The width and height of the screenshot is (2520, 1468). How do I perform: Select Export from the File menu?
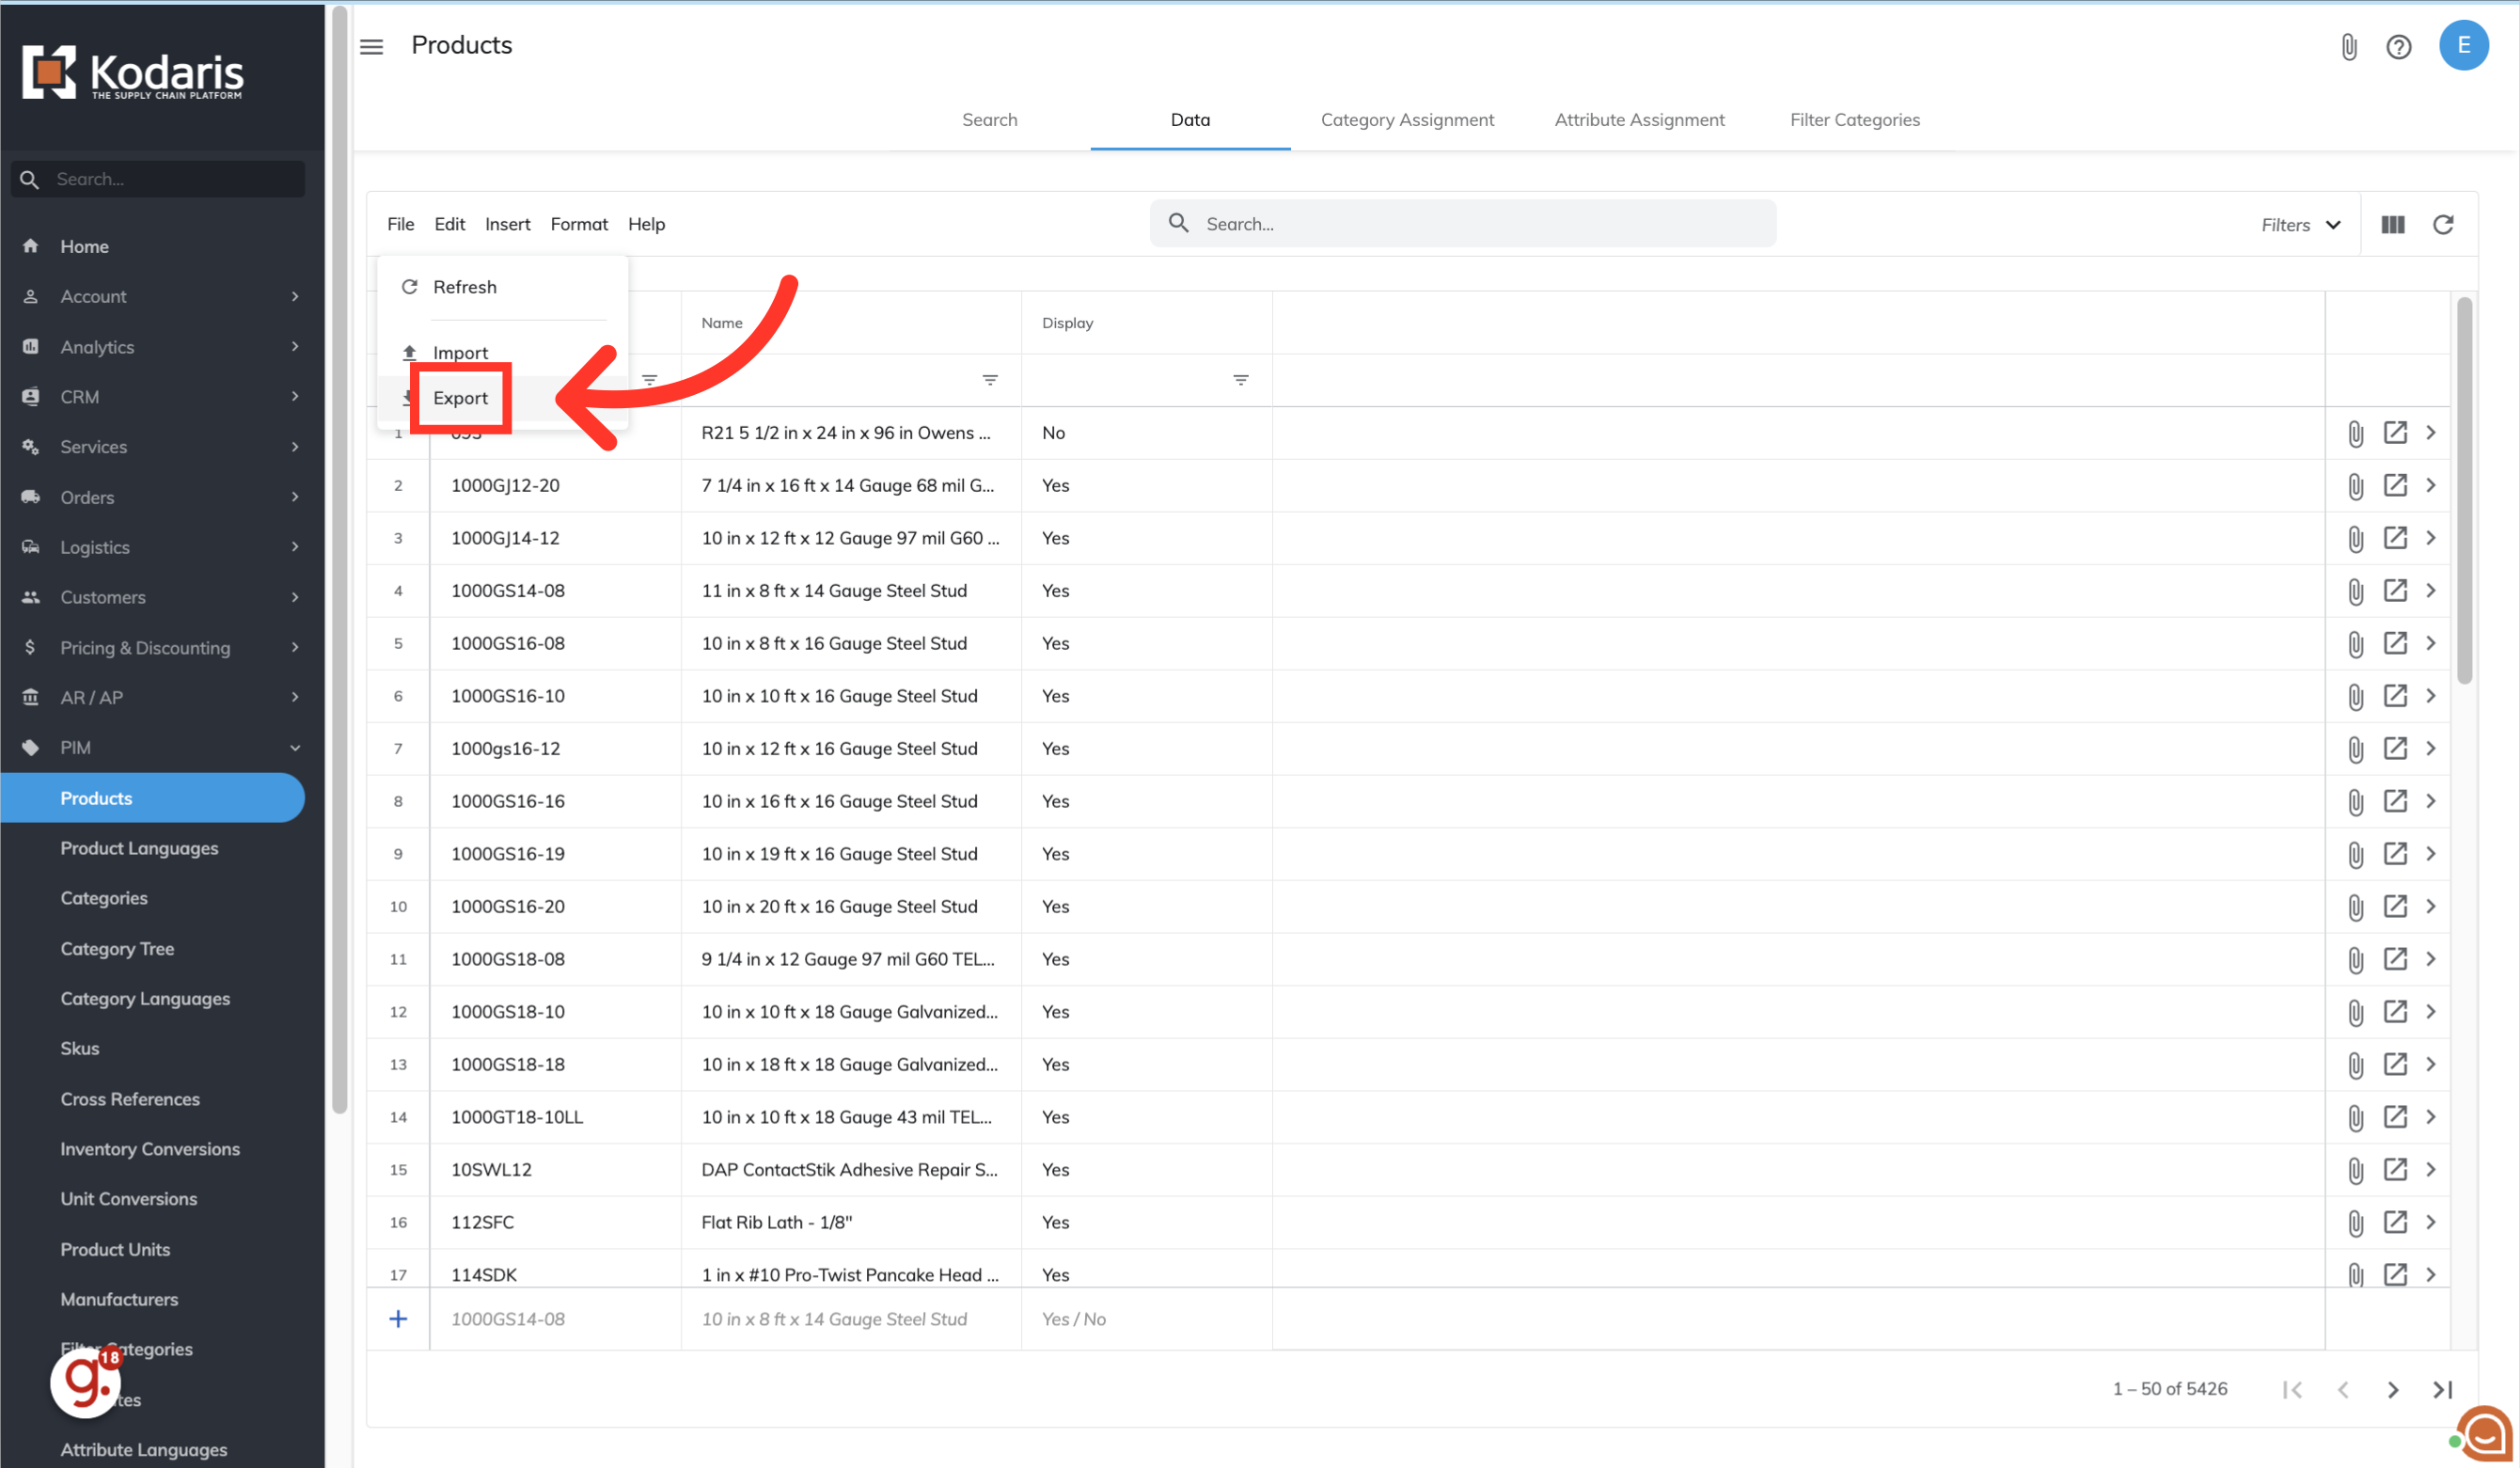click(460, 398)
